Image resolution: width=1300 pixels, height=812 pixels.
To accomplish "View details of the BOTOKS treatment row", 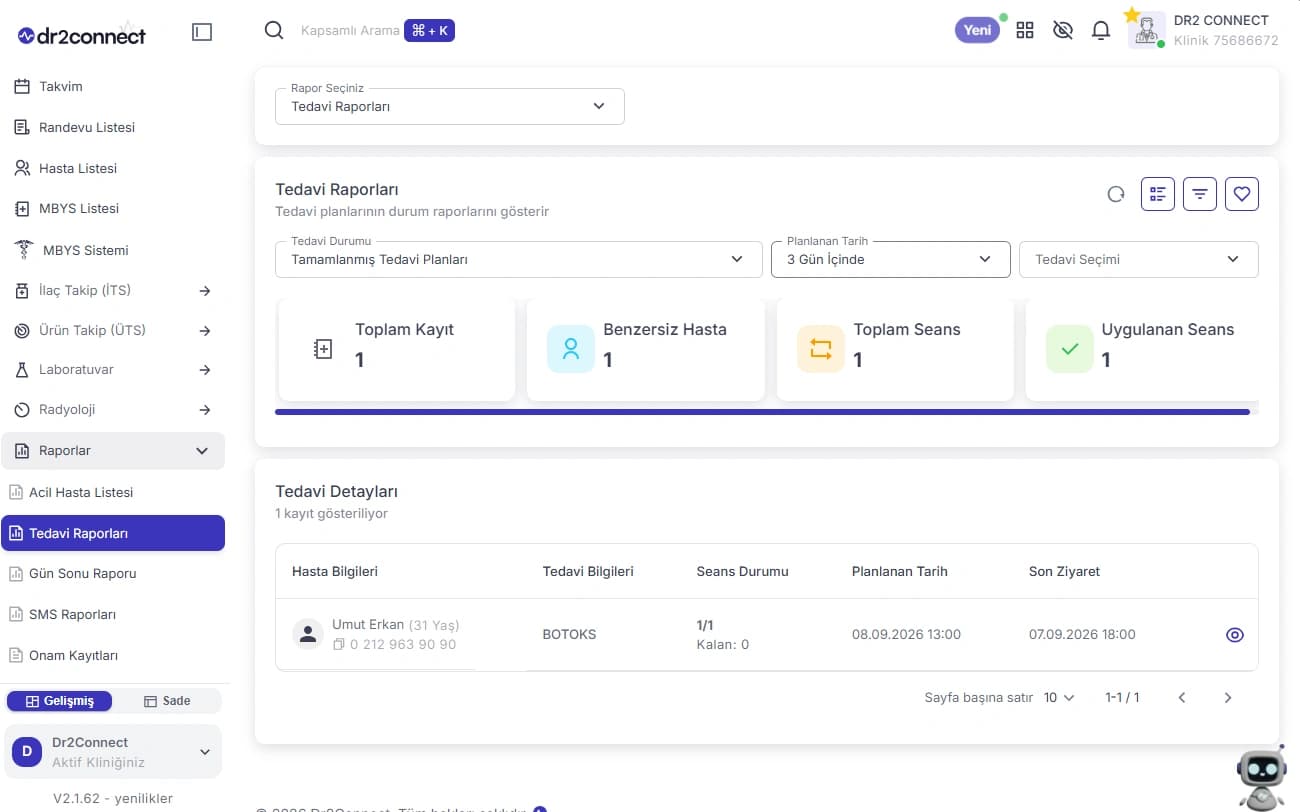I will (x=1235, y=635).
